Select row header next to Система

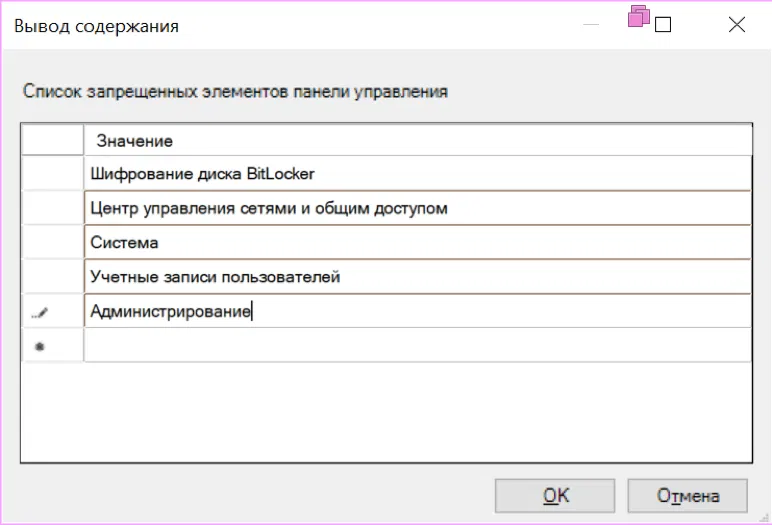52,242
